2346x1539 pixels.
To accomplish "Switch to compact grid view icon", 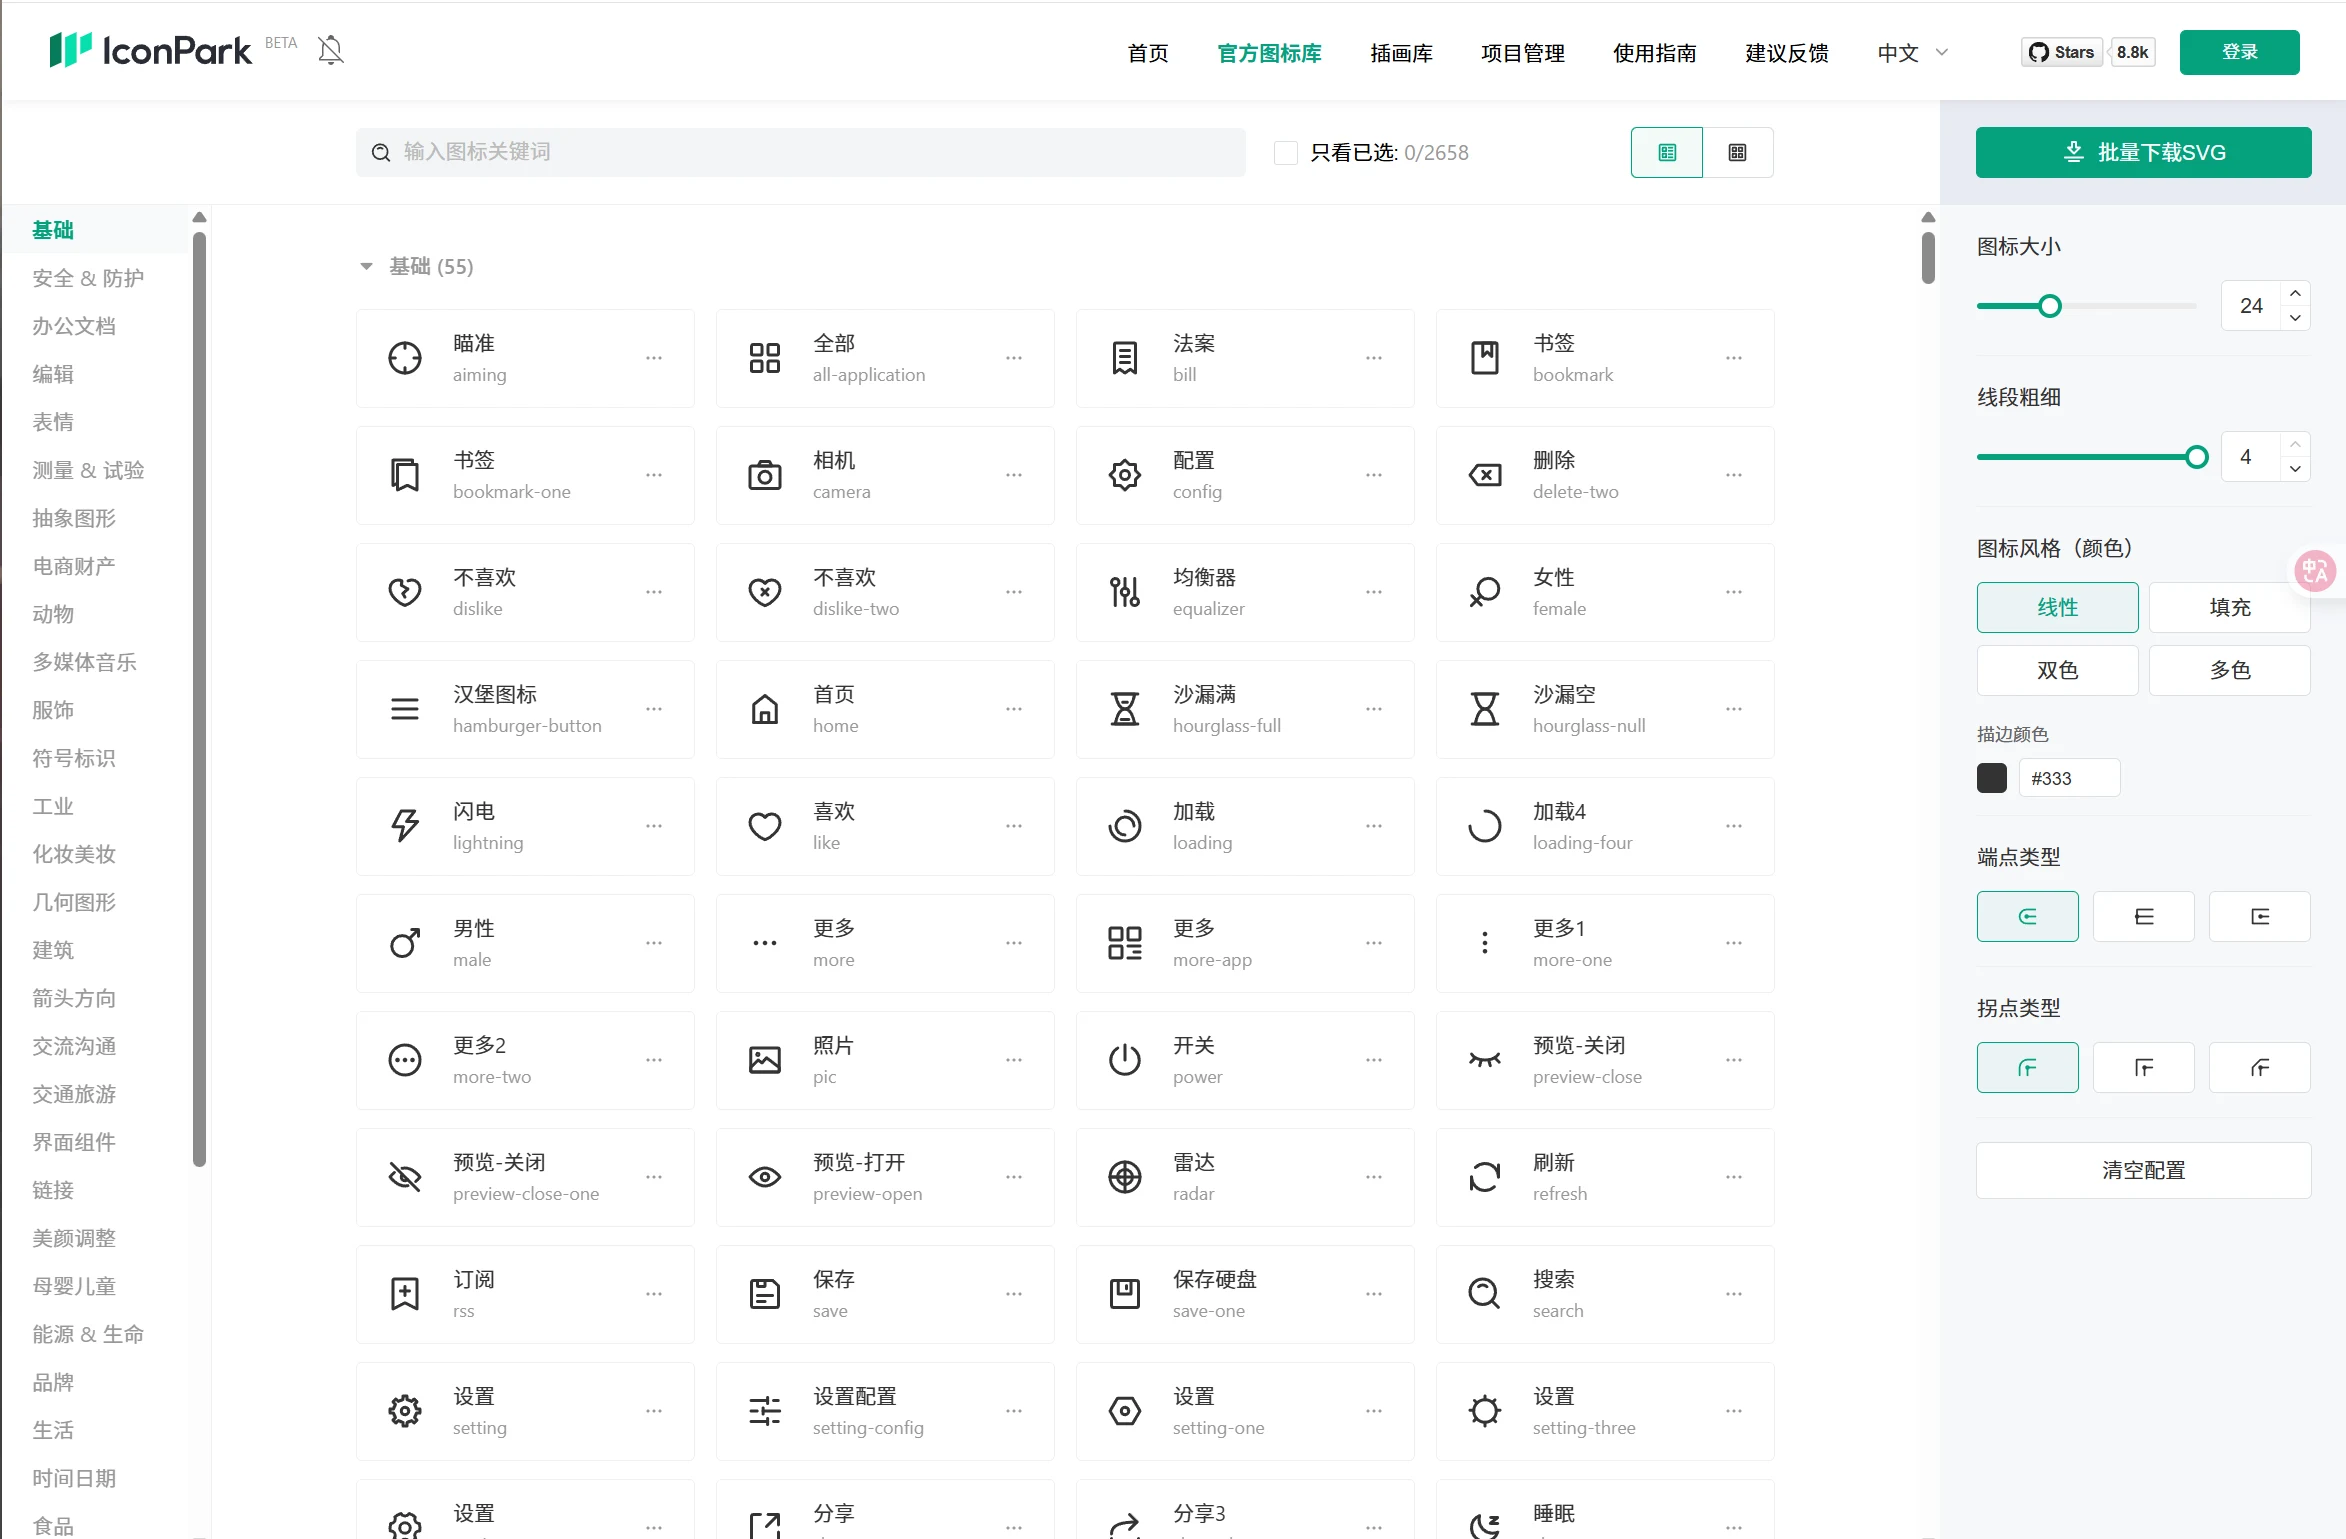I will tap(1737, 152).
